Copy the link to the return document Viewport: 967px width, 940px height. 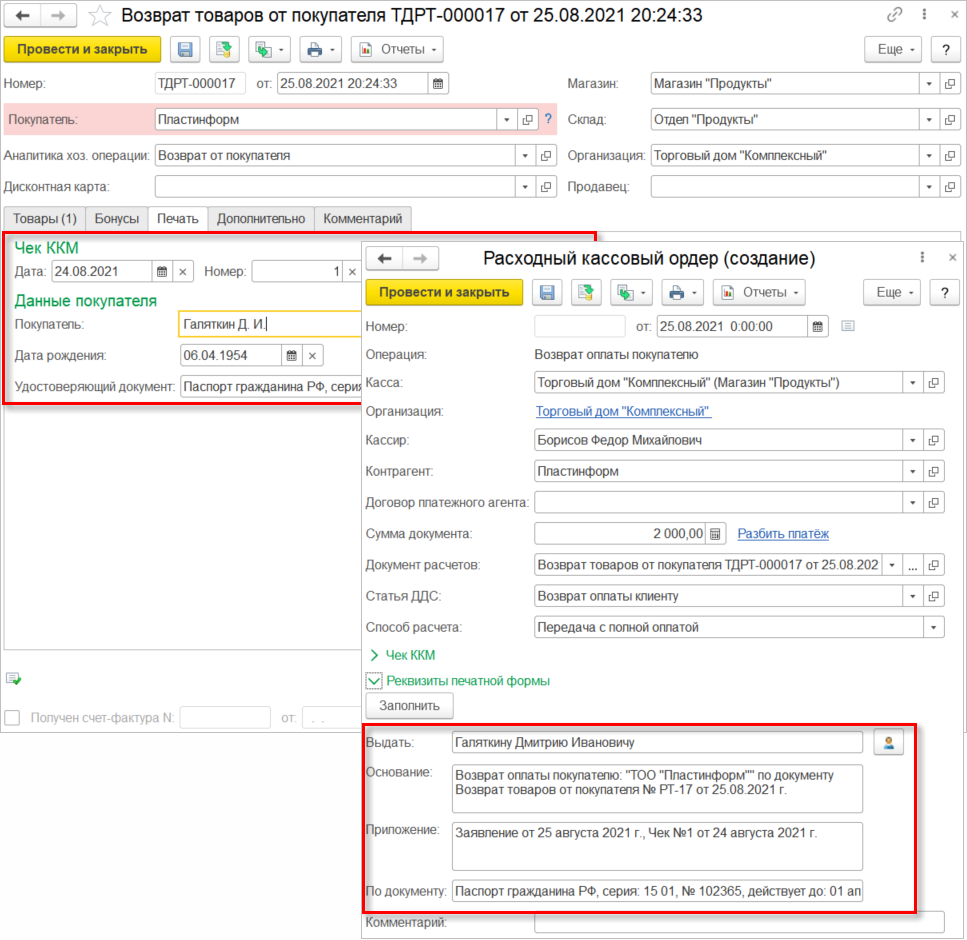point(894,15)
